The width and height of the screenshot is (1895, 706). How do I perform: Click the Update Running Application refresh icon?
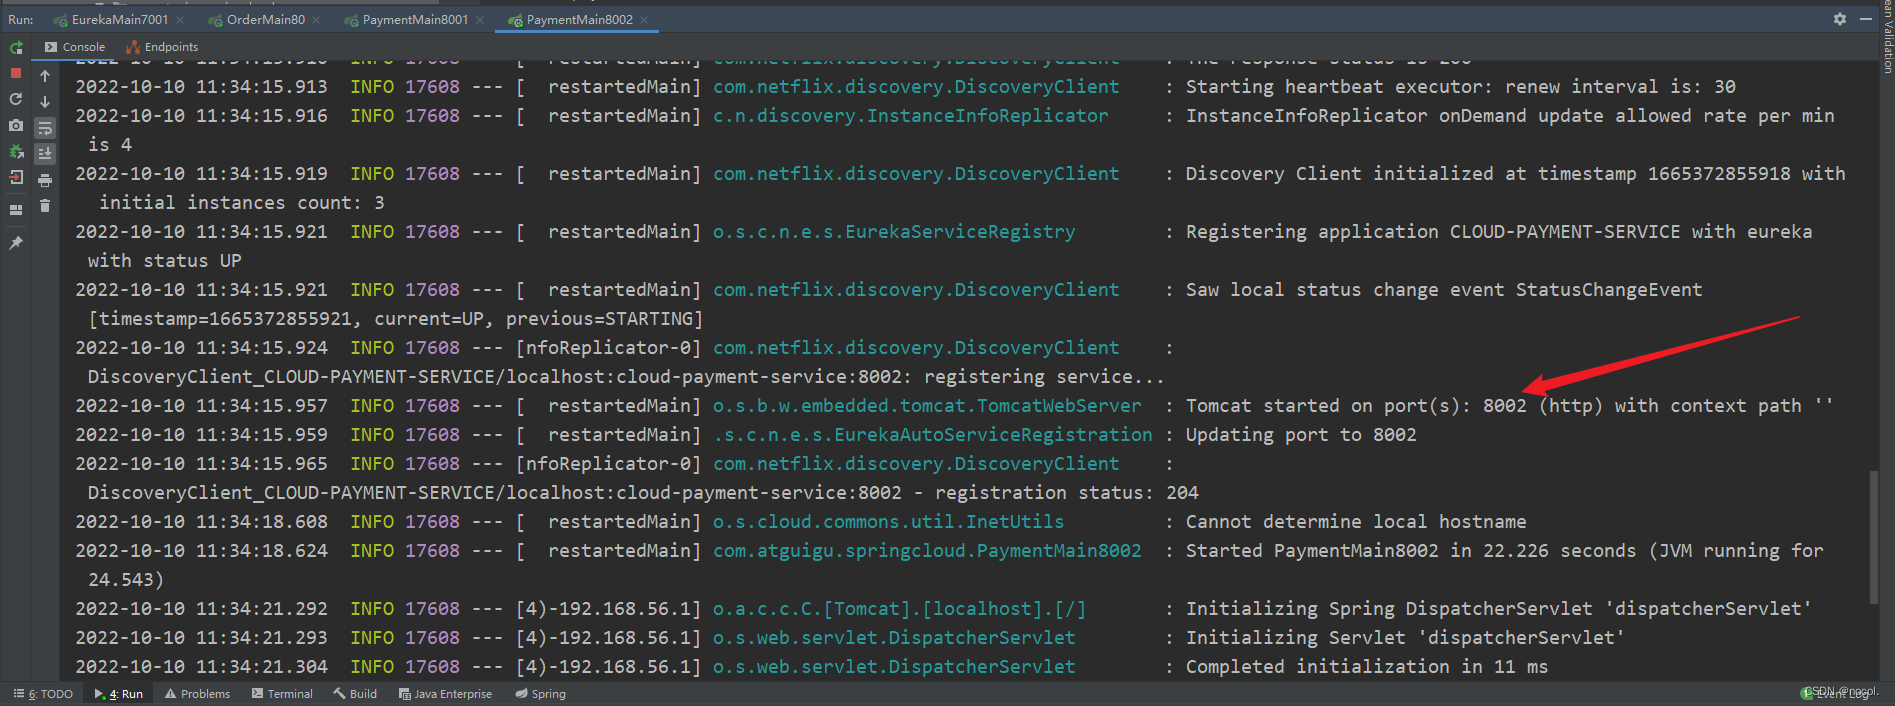(16, 99)
